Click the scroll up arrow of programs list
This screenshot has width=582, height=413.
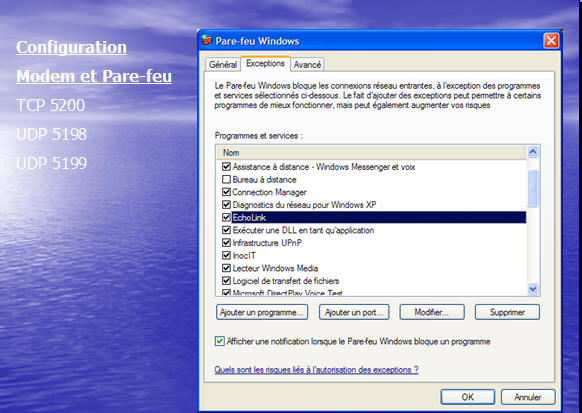click(x=533, y=152)
